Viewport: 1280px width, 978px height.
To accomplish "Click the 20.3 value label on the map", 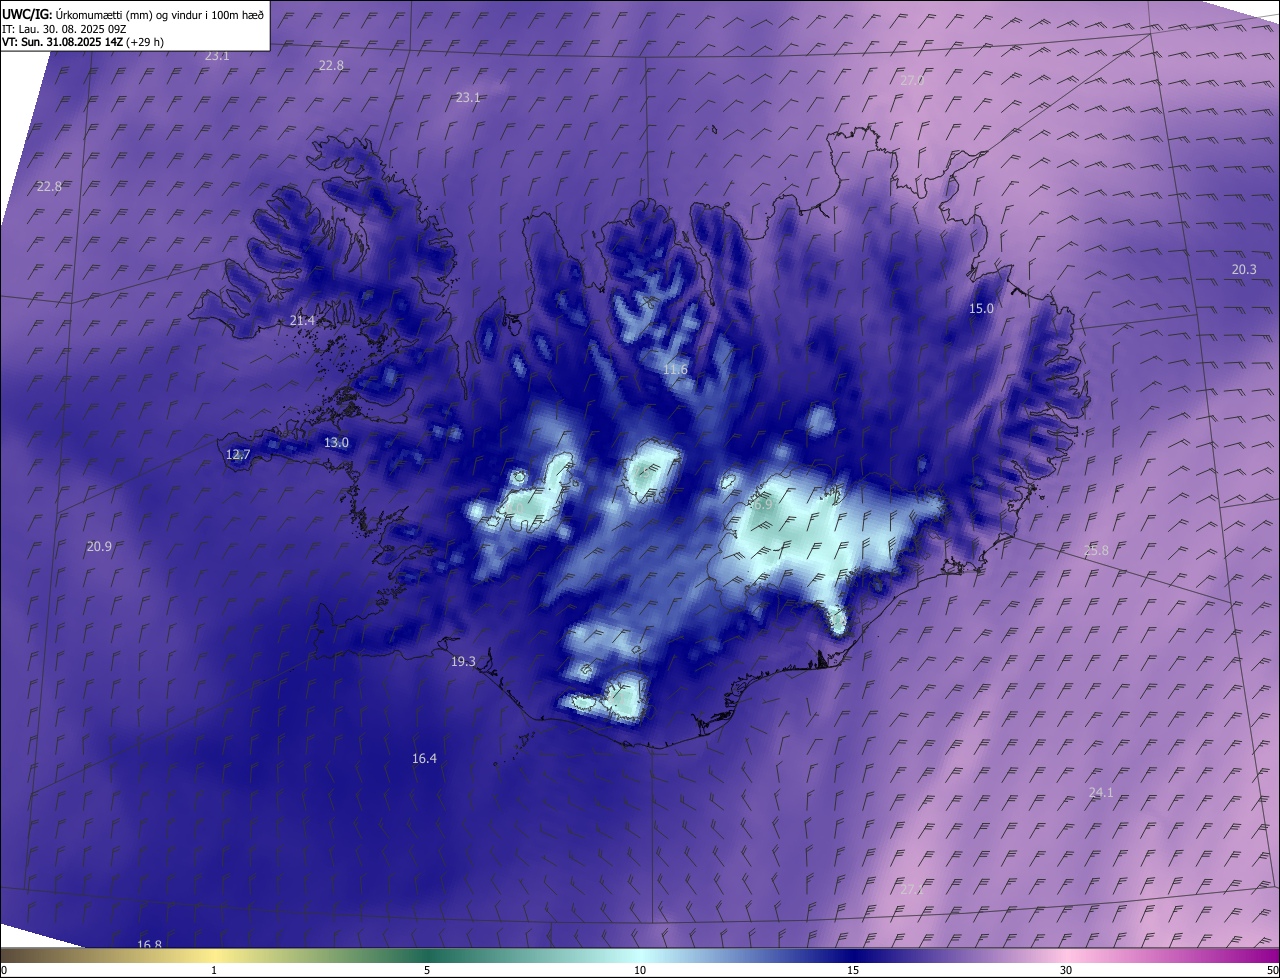I will pyautogui.click(x=1244, y=270).
